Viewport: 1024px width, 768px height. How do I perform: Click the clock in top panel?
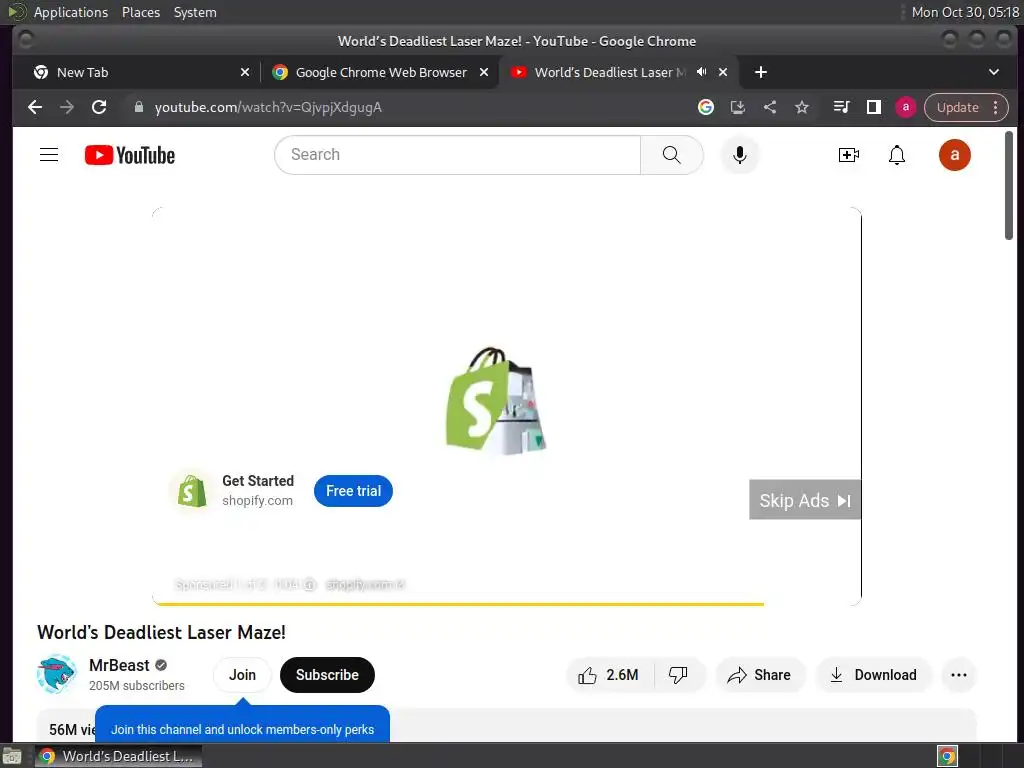coord(965,12)
